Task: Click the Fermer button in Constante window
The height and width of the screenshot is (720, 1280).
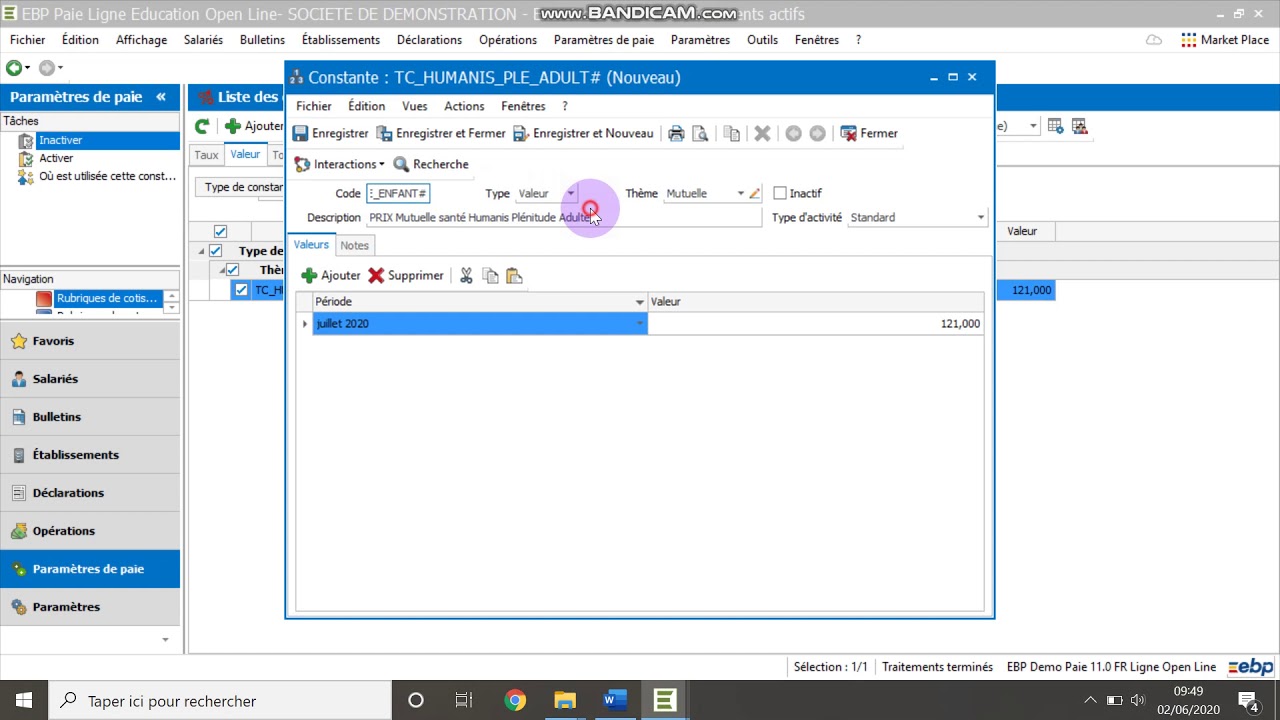Action: pos(869,133)
